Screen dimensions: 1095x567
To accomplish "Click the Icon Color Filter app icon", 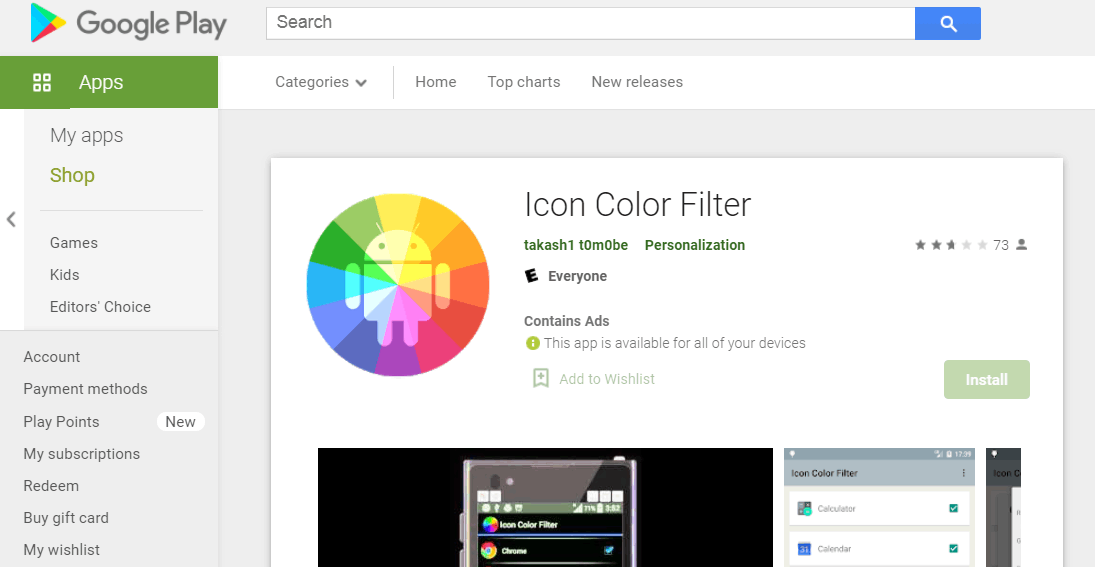I will pyautogui.click(x=398, y=285).
